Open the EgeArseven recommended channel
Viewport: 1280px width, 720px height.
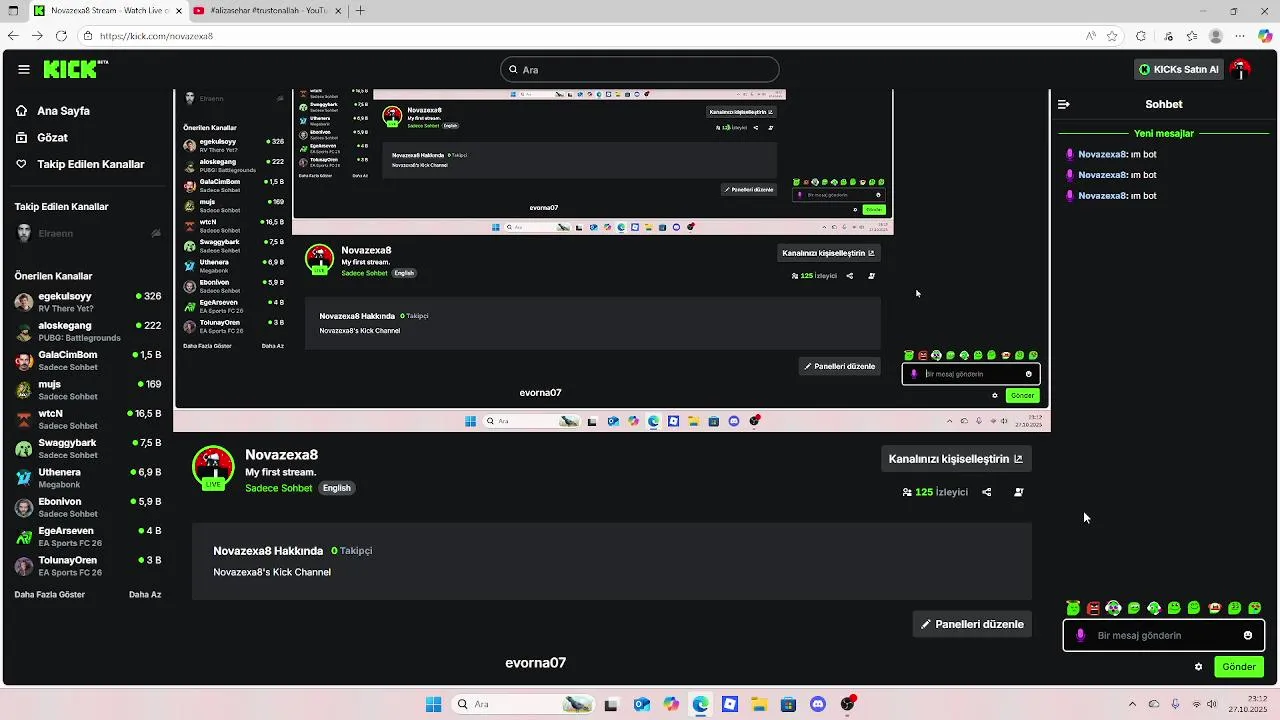tap(88, 536)
